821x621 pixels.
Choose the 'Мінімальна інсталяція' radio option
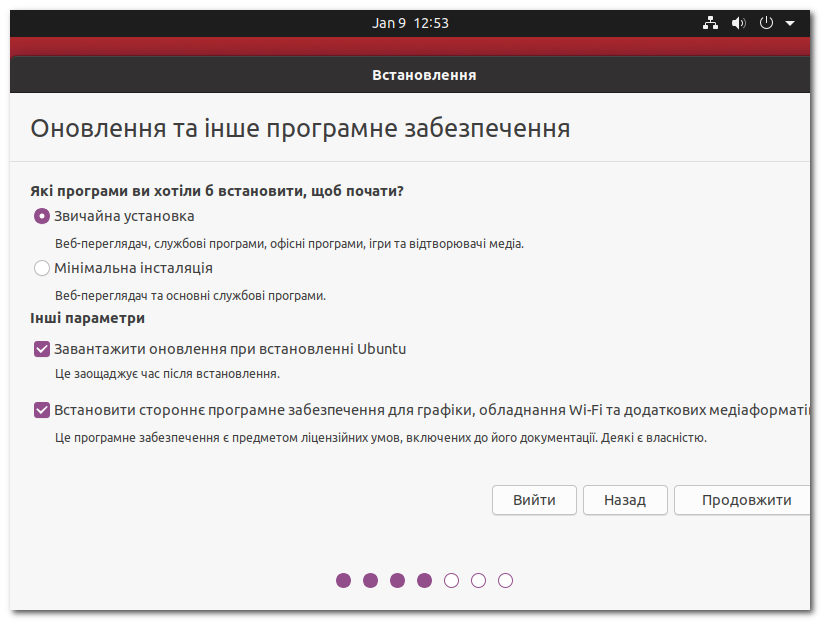(x=41, y=268)
